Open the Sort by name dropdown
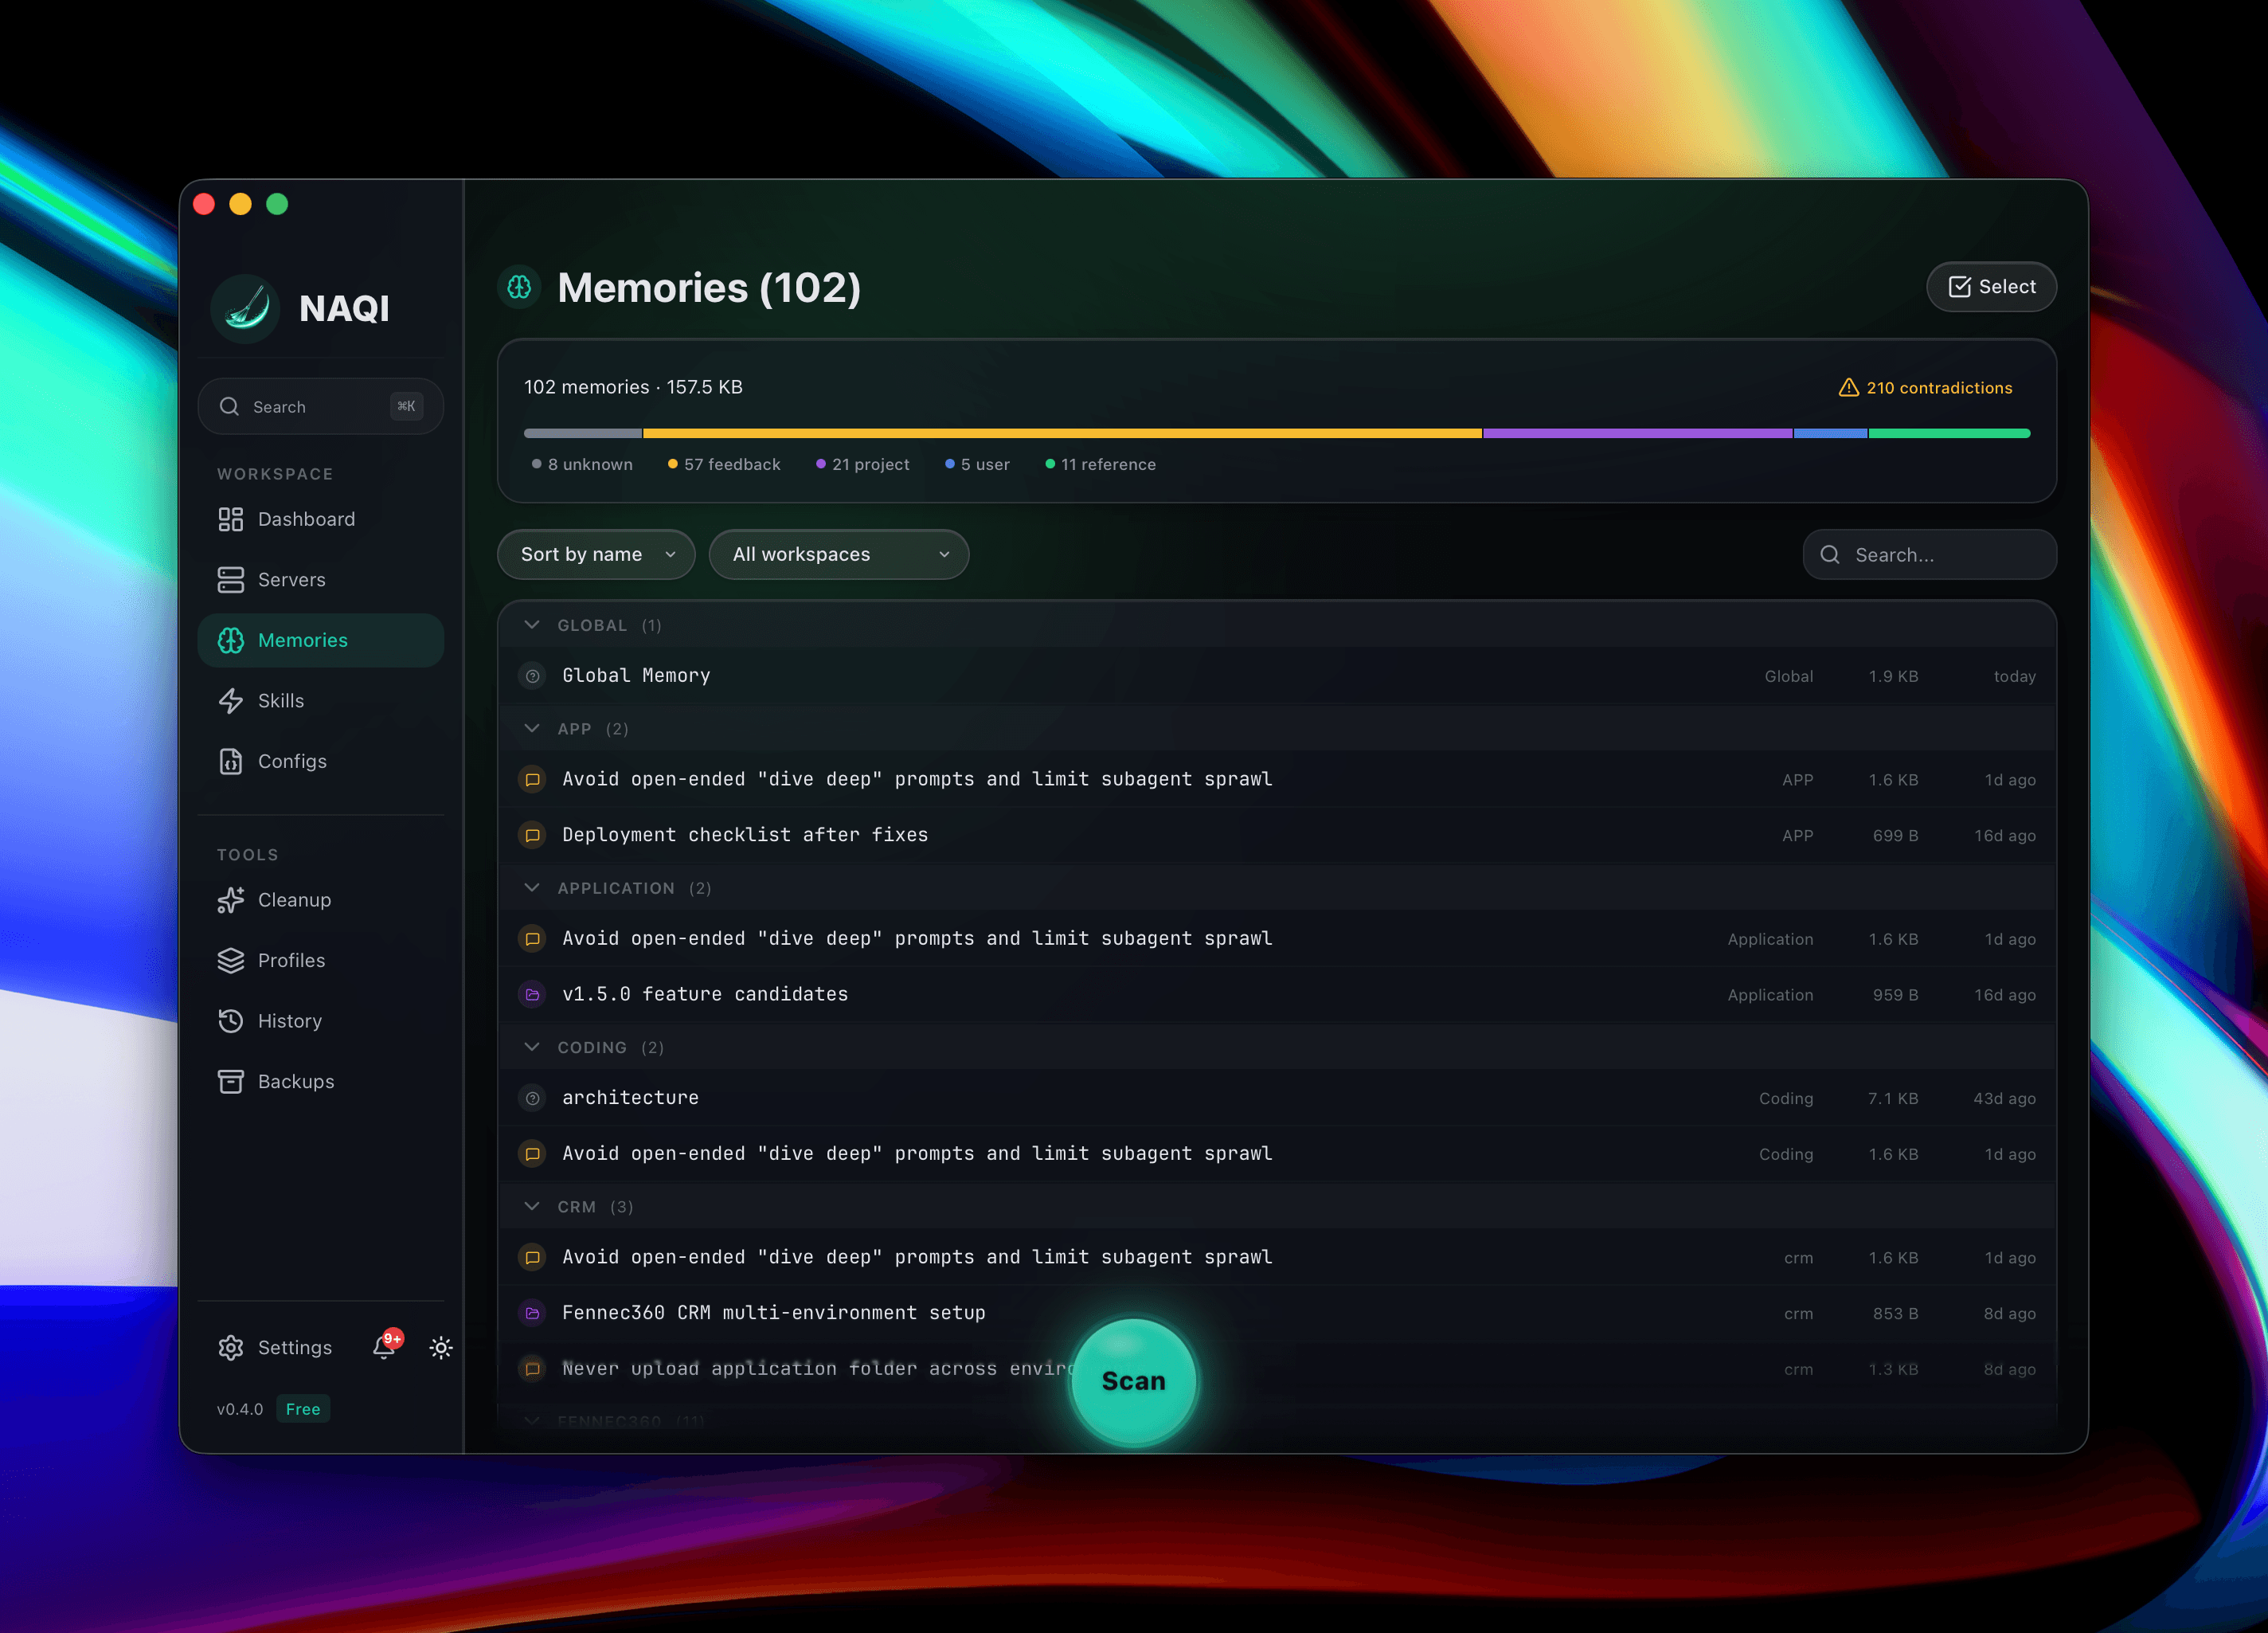 pos(596,554)
